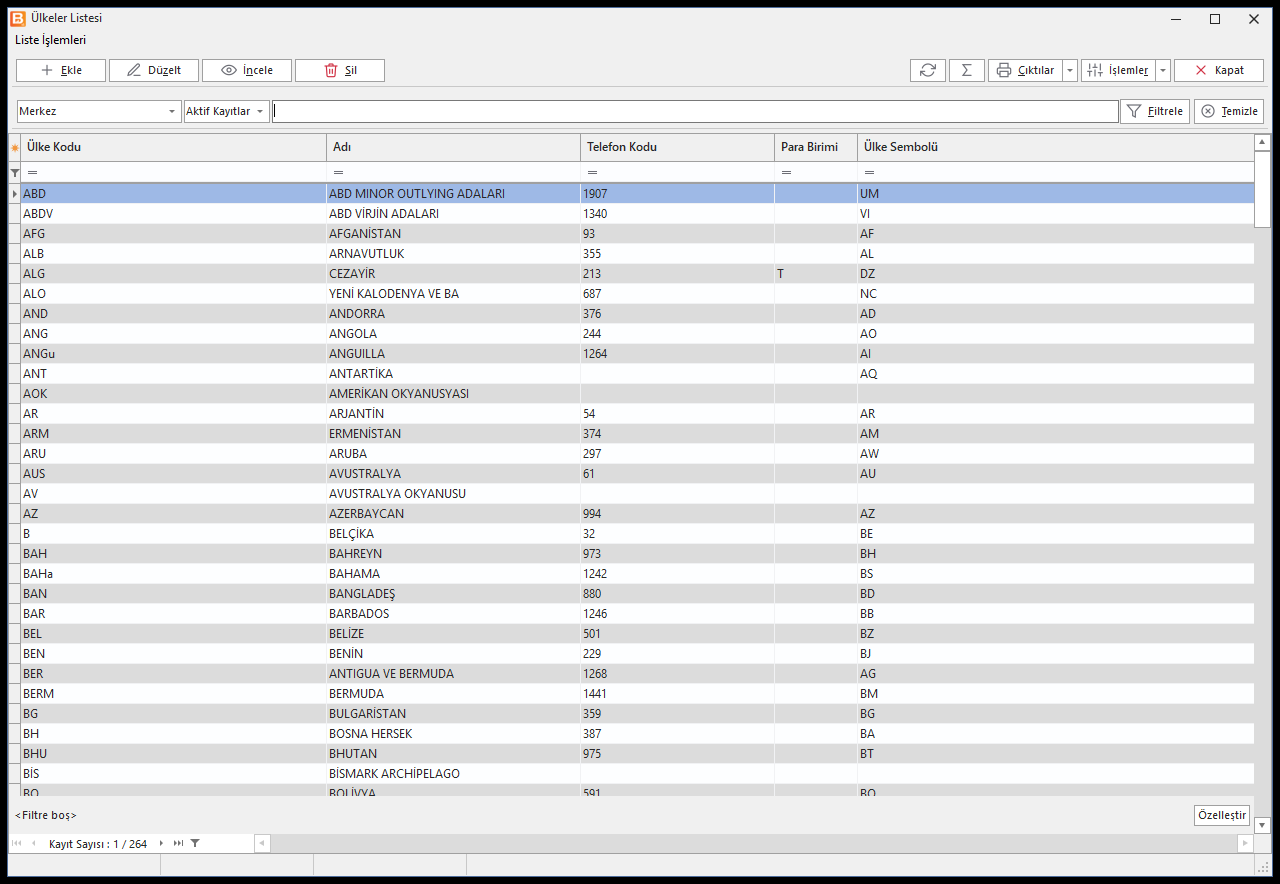Click the Para Birimi column header
The image size is (1280, 884).
tap(816, 147)
